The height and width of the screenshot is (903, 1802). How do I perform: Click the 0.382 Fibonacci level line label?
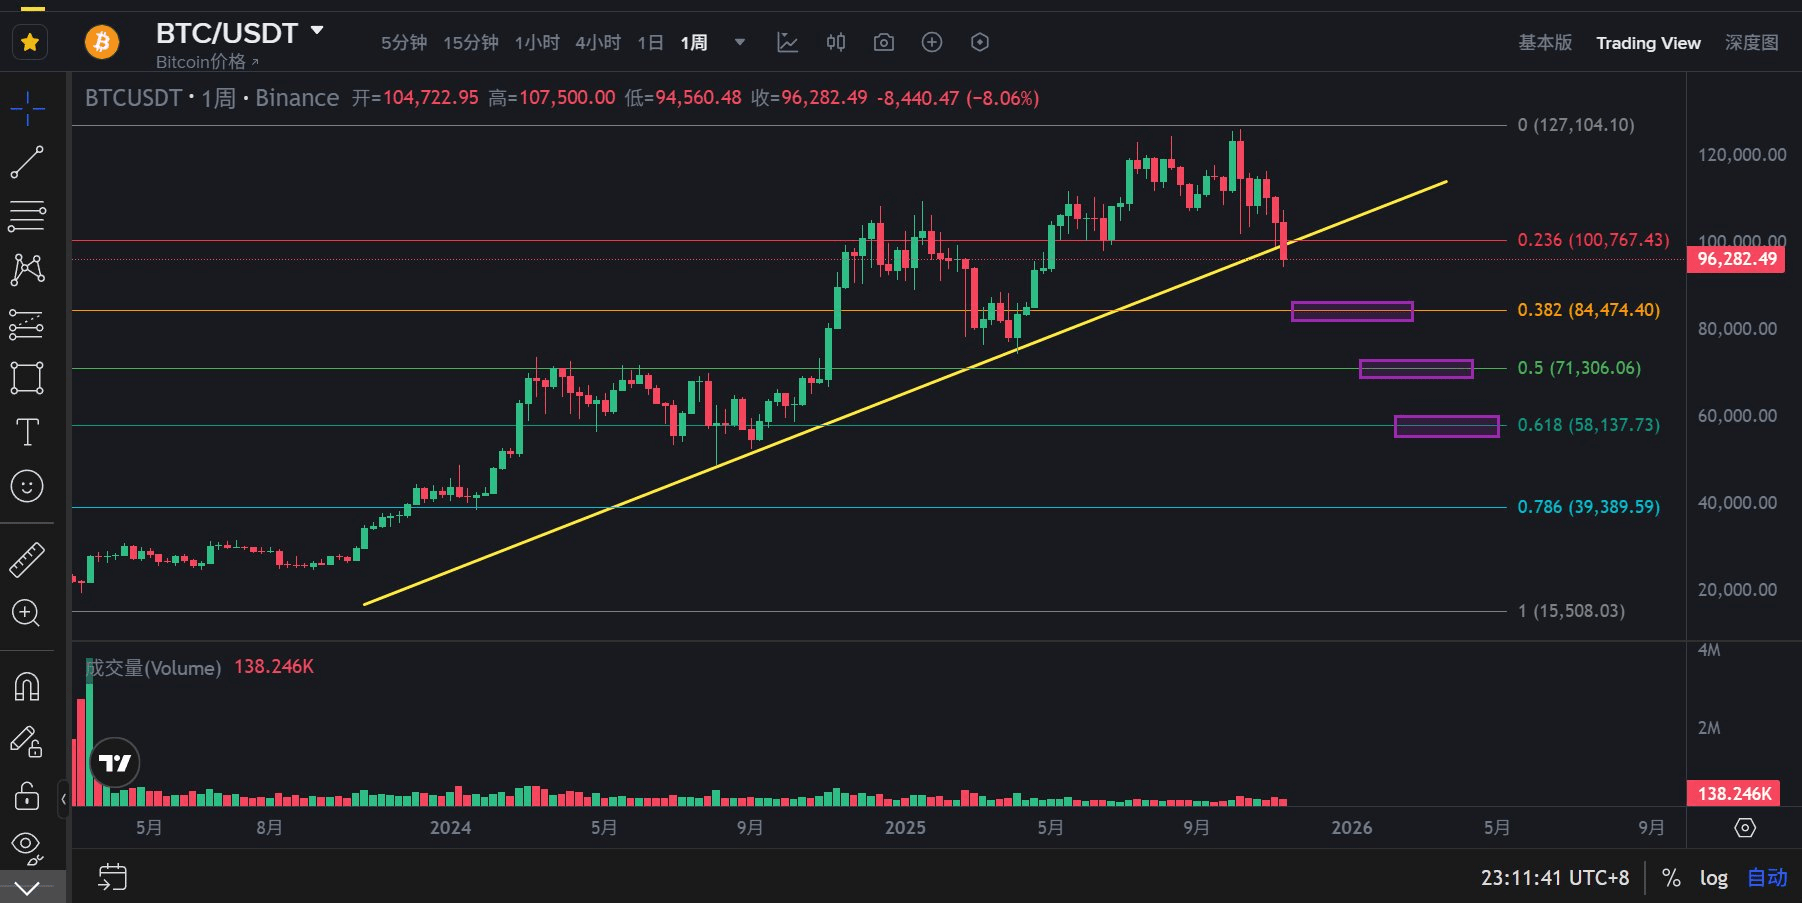pyautogui.click(x=1588, y=310)
